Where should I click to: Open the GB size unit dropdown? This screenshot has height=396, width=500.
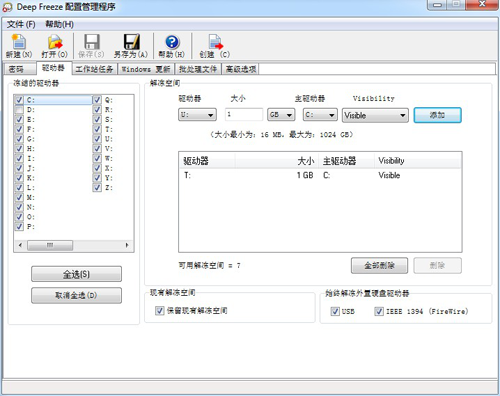[x=281, y=115]
